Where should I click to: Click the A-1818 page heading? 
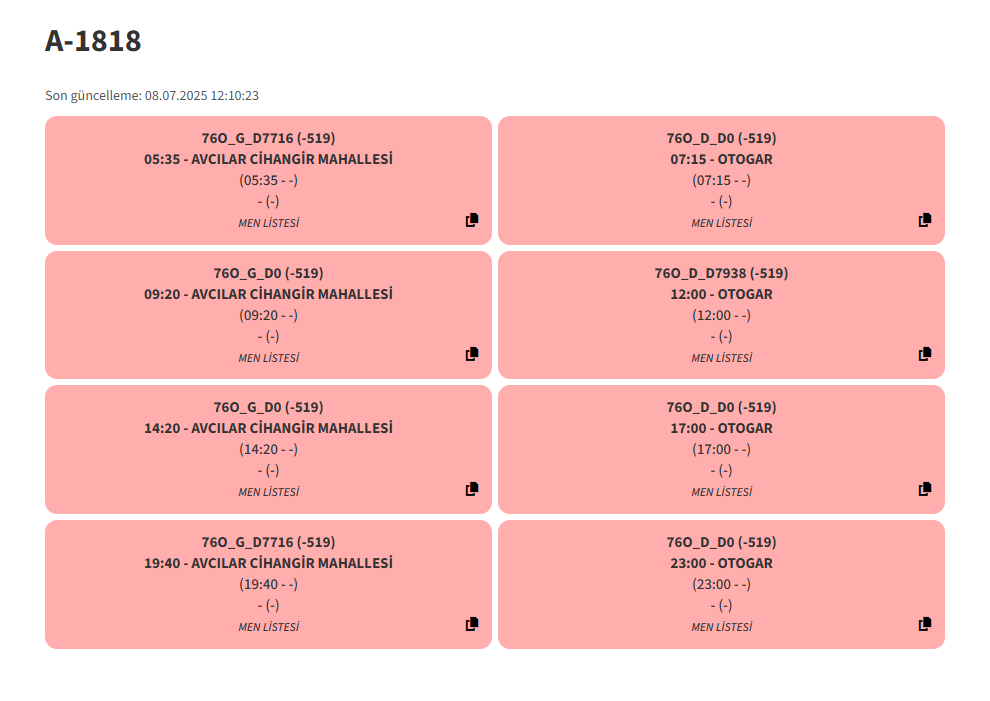point(93,41)
